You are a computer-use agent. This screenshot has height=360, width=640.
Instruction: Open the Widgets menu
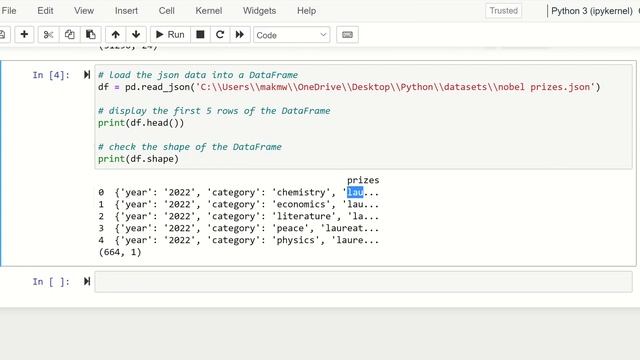(x=259, y=11)
